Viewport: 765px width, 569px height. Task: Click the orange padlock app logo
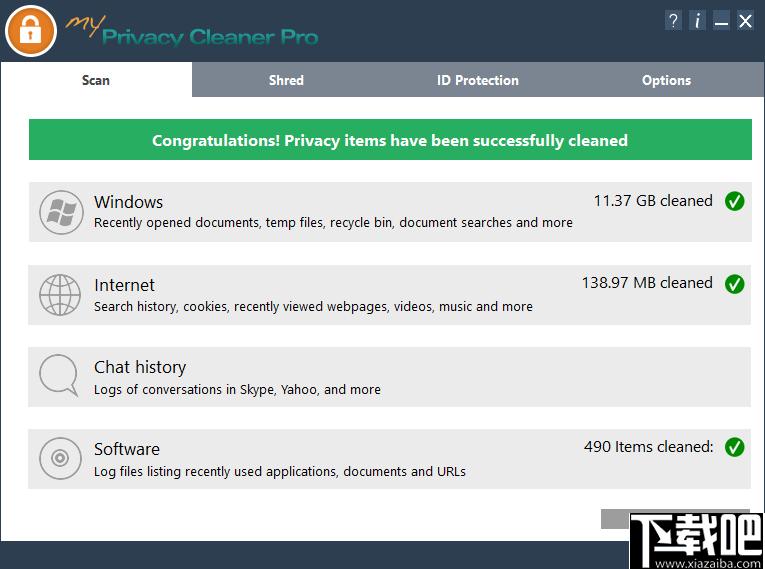pos(31,30)
